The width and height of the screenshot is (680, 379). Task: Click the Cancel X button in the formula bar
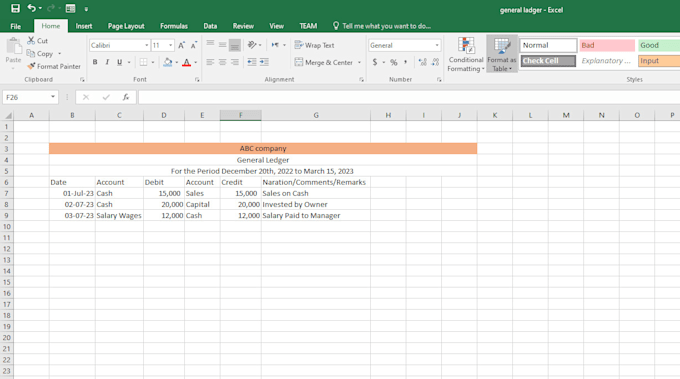[x=86, y=97]
